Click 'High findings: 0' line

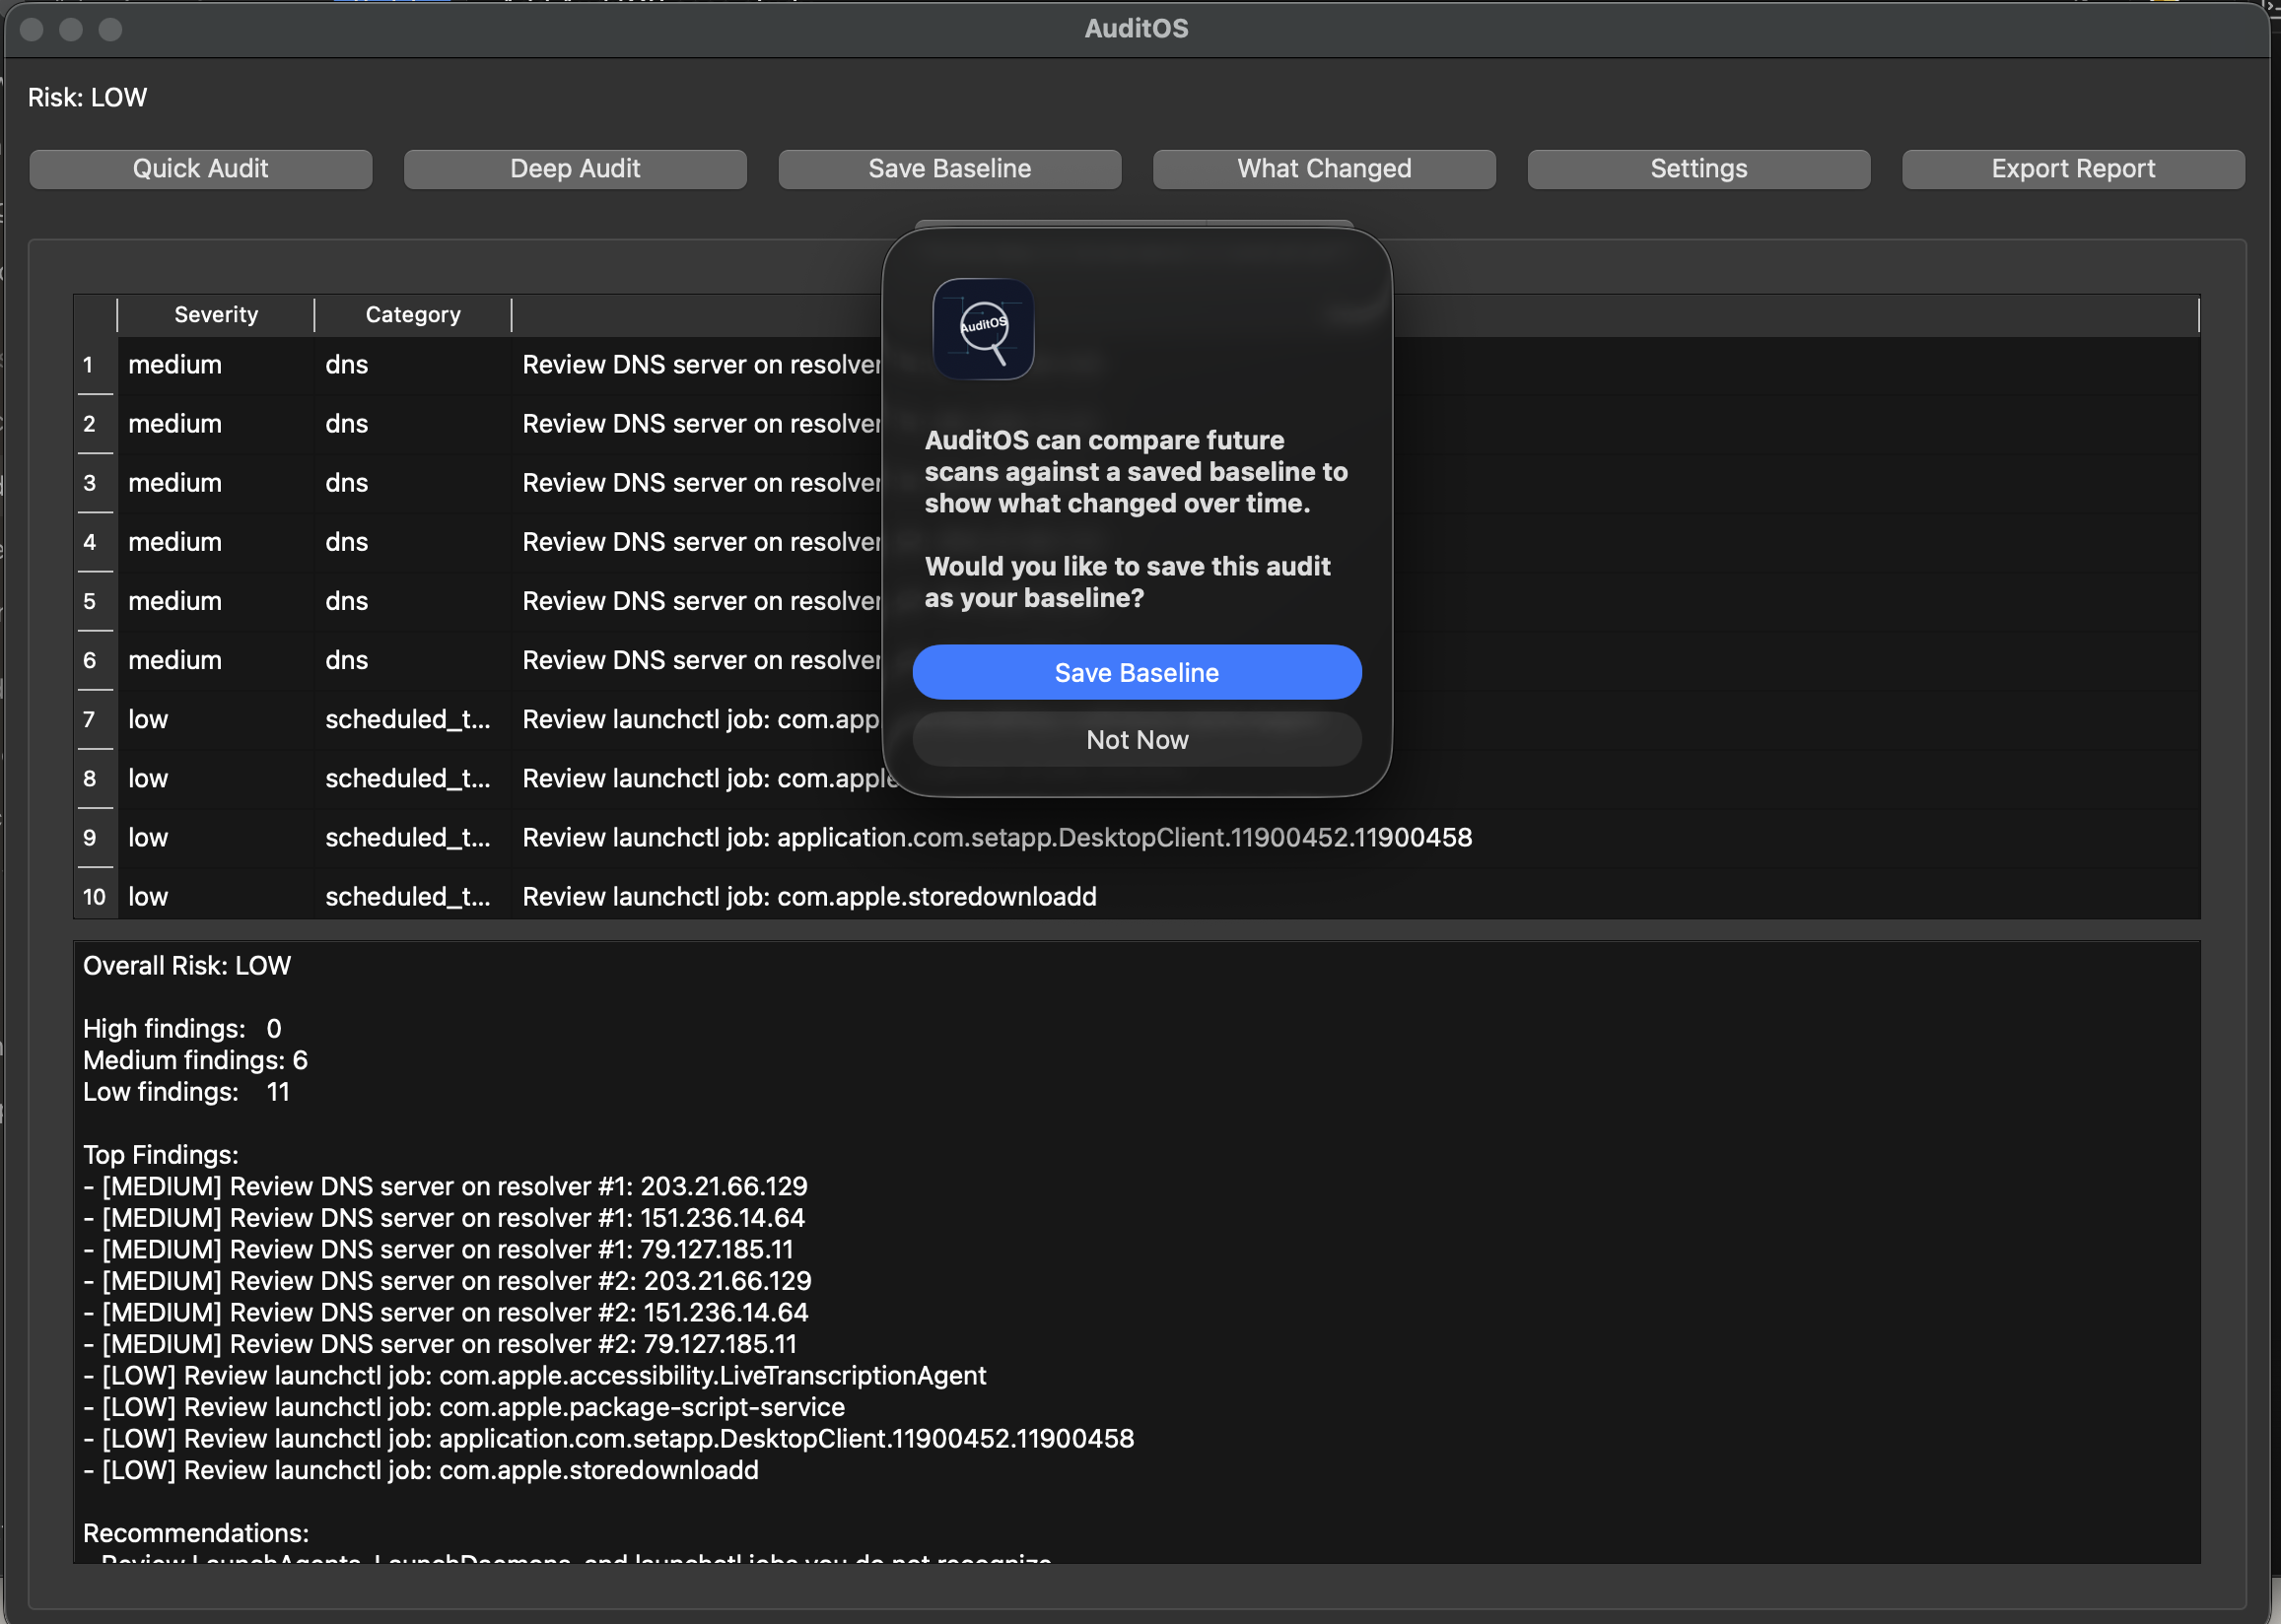tap(182, 1028)
